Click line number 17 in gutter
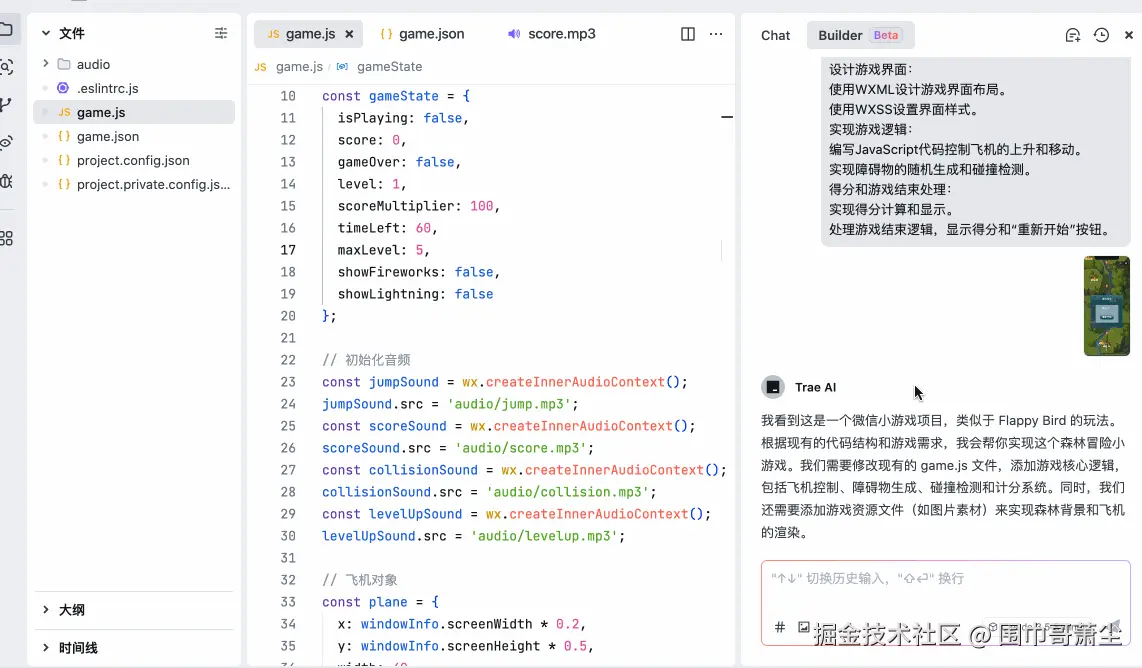 coord(288,250)
